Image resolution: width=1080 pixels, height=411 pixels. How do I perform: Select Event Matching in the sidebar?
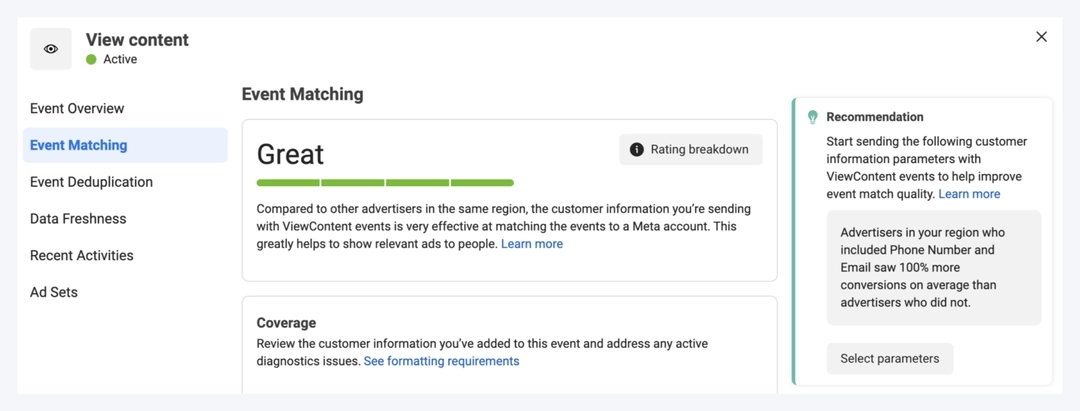(79, 145)
